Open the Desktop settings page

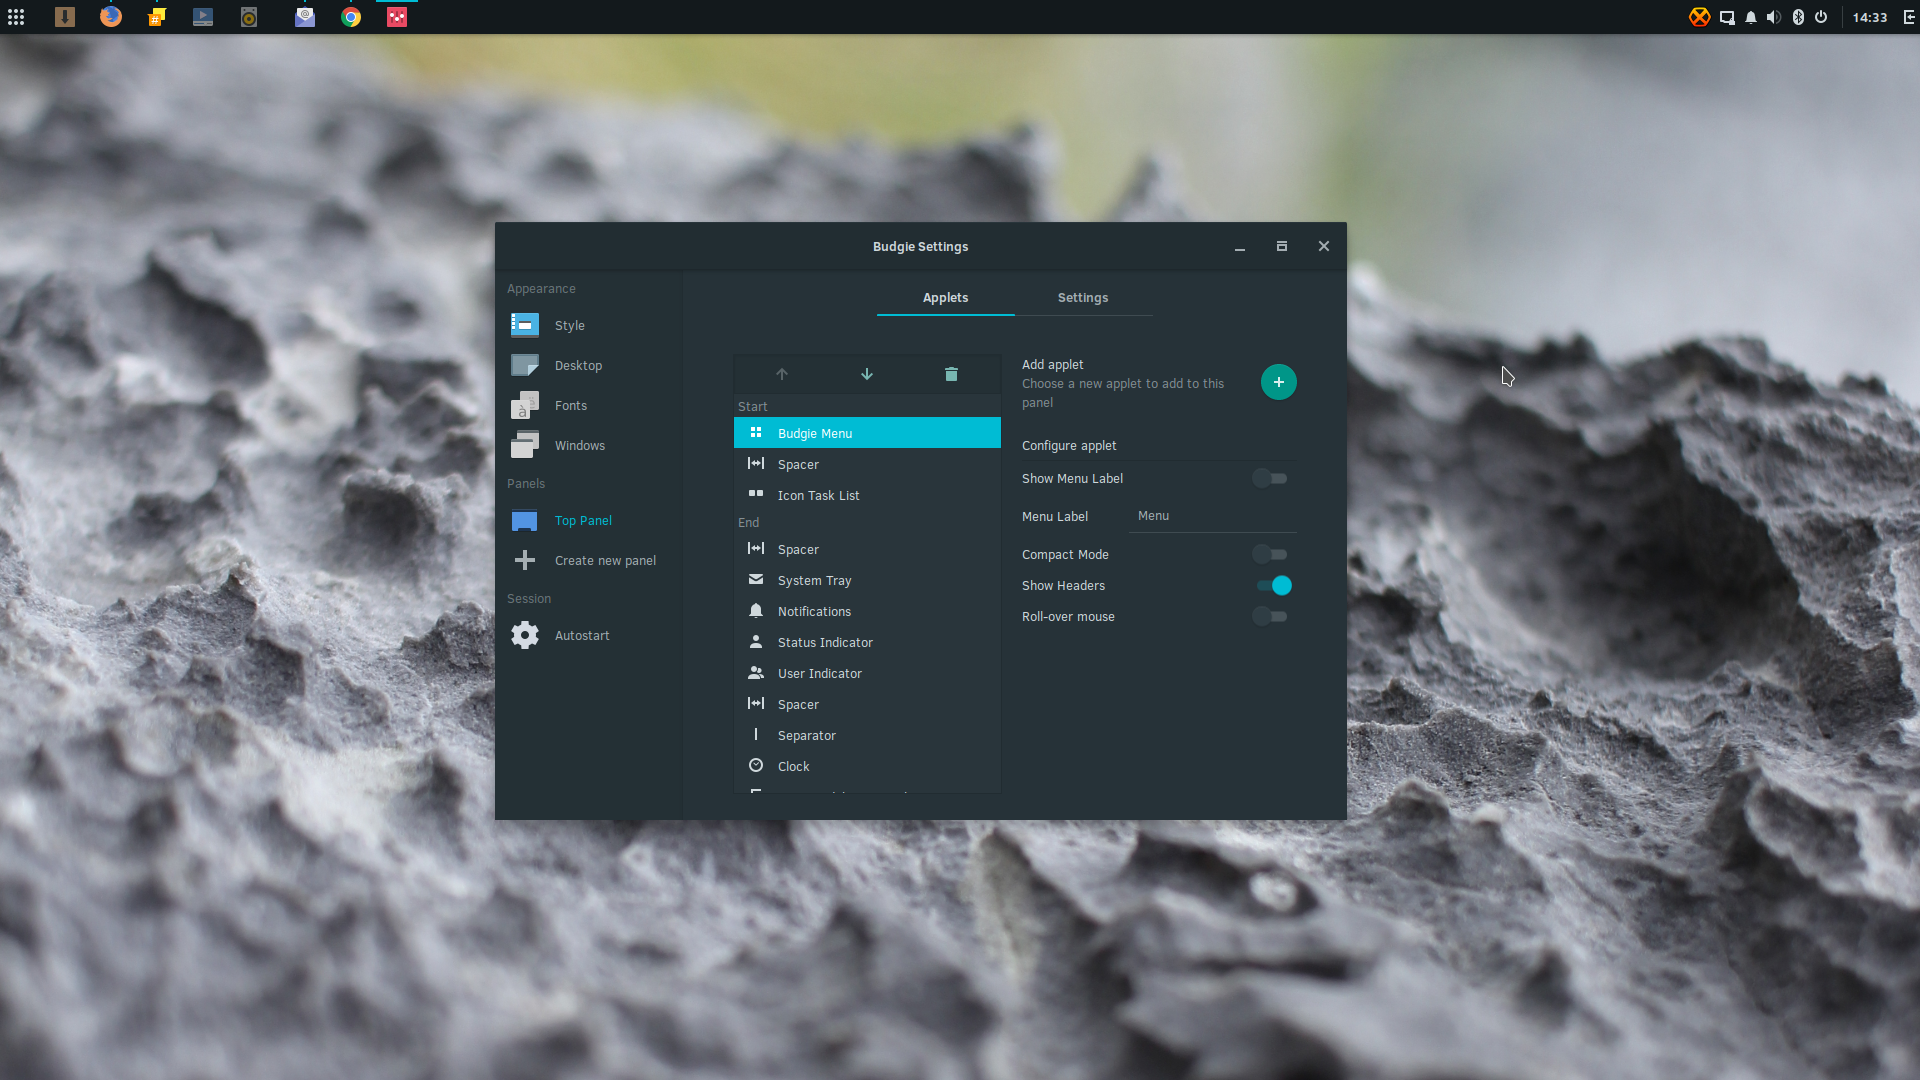(x=588, y=366)
